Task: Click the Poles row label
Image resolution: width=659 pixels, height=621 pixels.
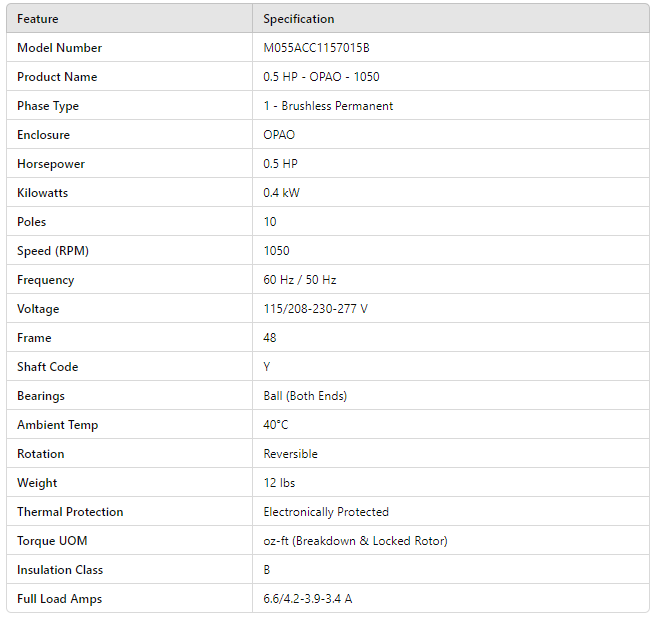Action: [x=32, y=222]
